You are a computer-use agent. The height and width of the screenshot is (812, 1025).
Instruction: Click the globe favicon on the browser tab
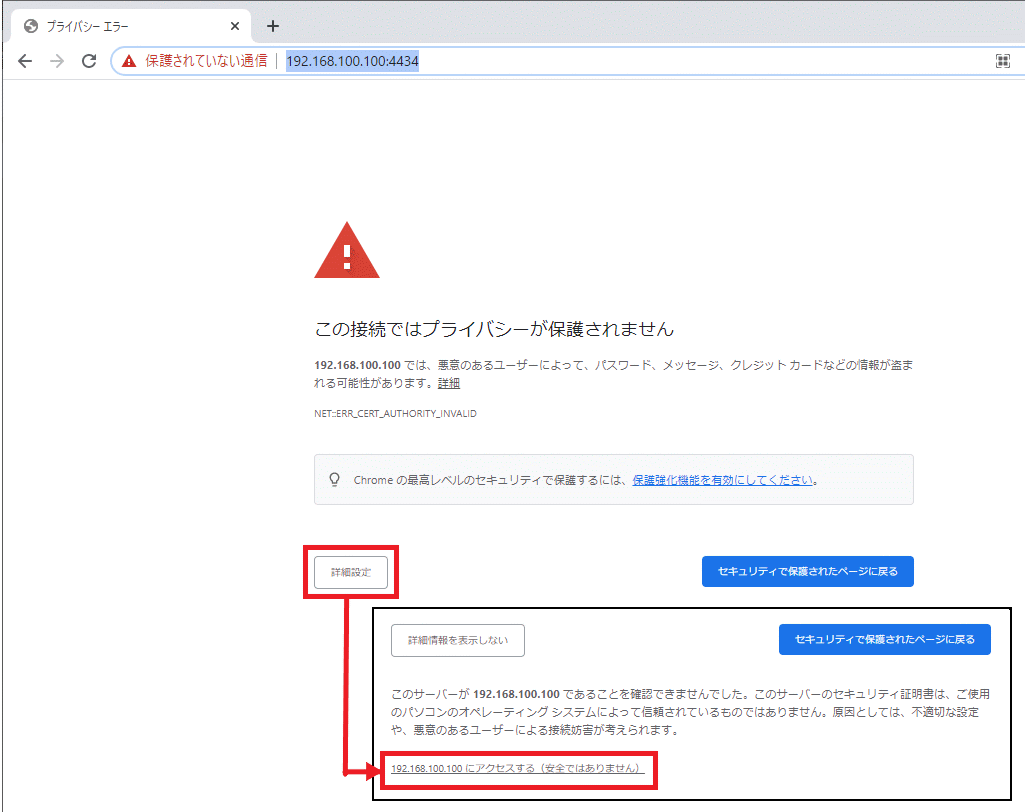[31, 26]
